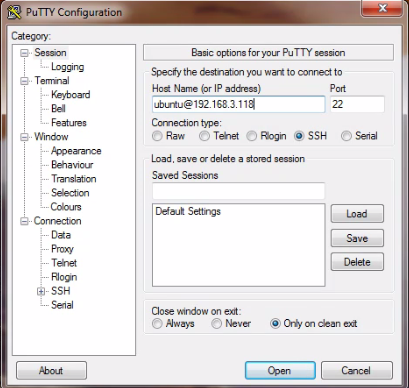The height and width of the screenshot is (388, 409).
Task: Click the Cancel button
Action: pyautogui.click(x=357, y=370)
